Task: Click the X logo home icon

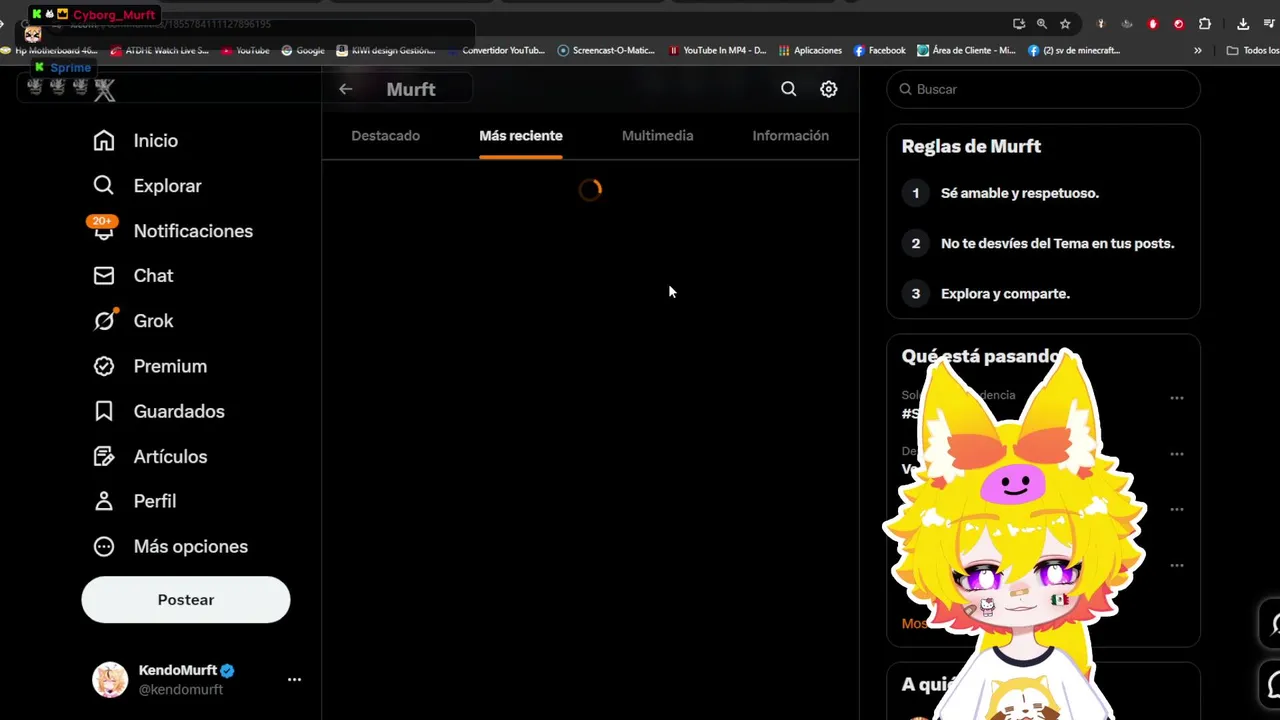Action: (x=105, y=89)
